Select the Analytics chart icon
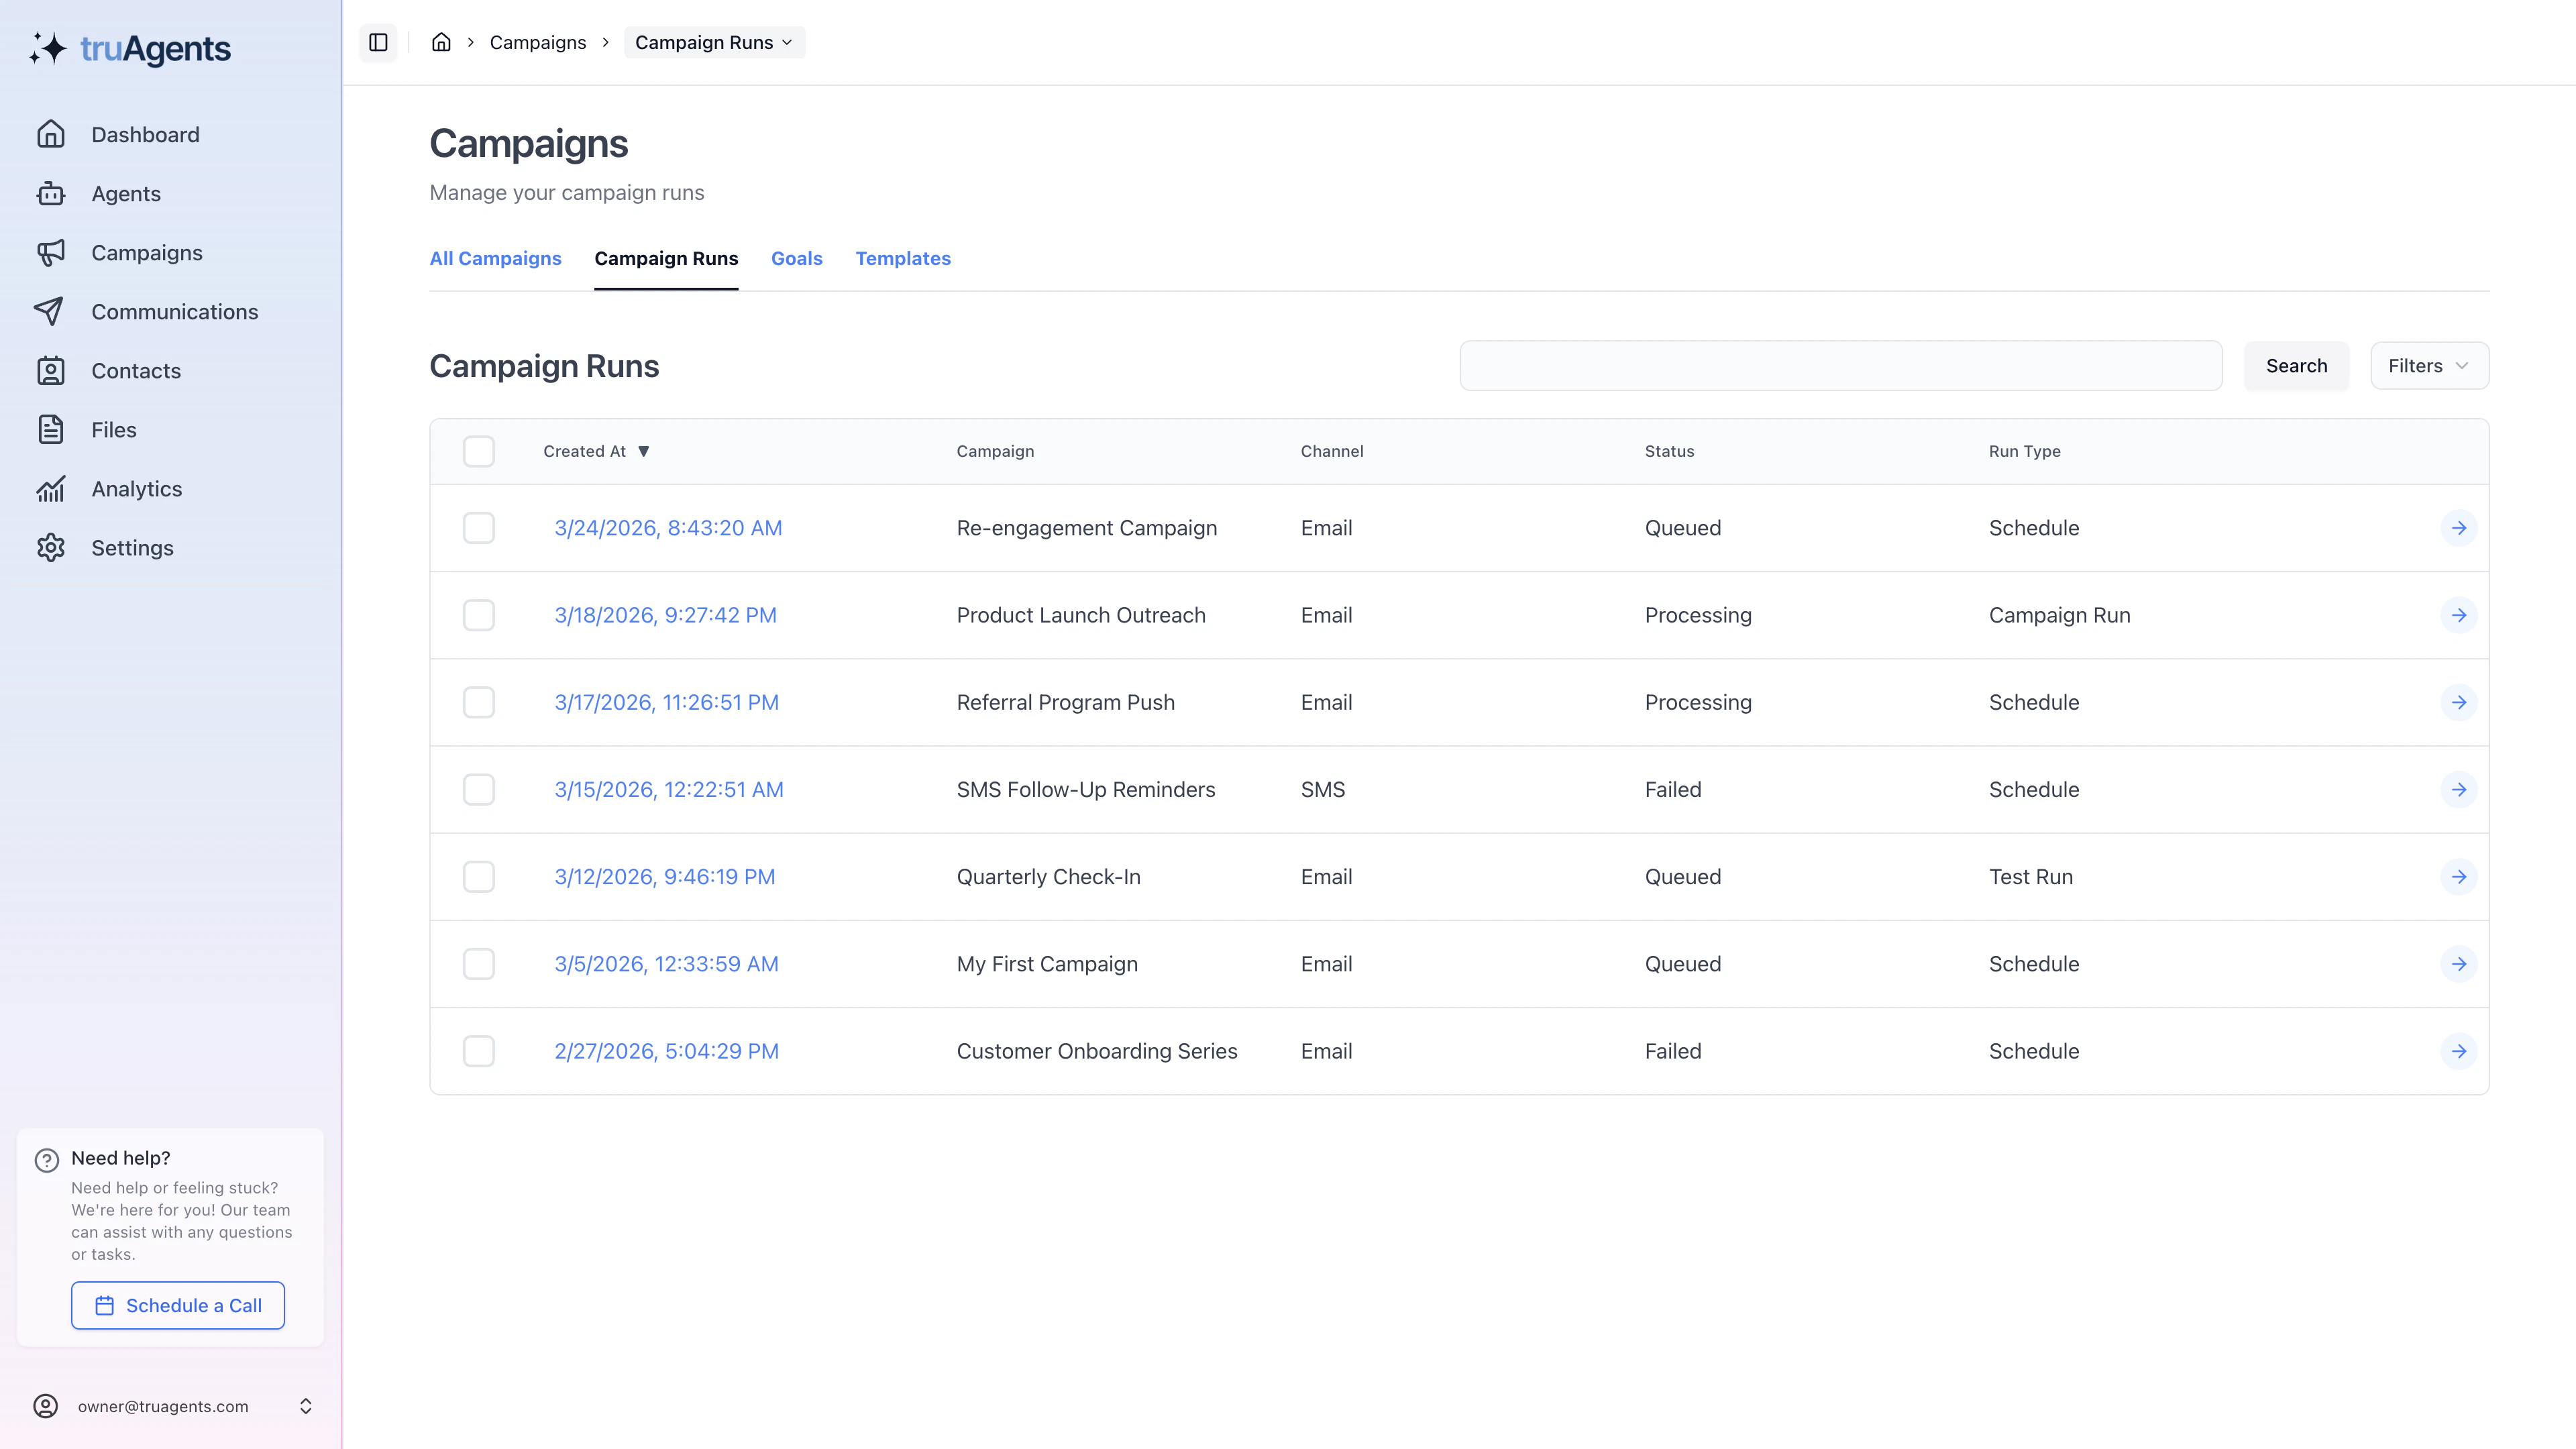Screen dimensions: 2576x1449 (x=51, y=488)
